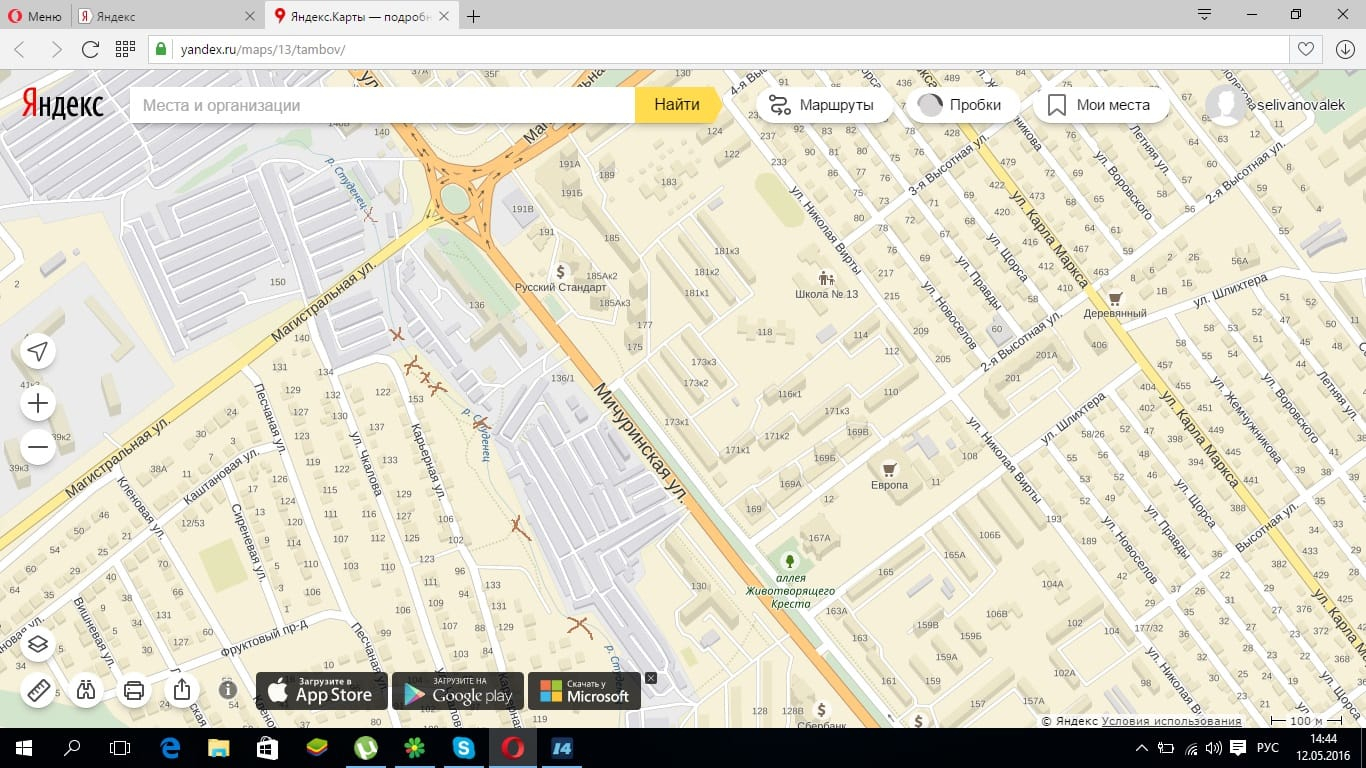1366x768 pixels.
Task: Select the Яндекс.Карты tab
Action: click(362, 16)
